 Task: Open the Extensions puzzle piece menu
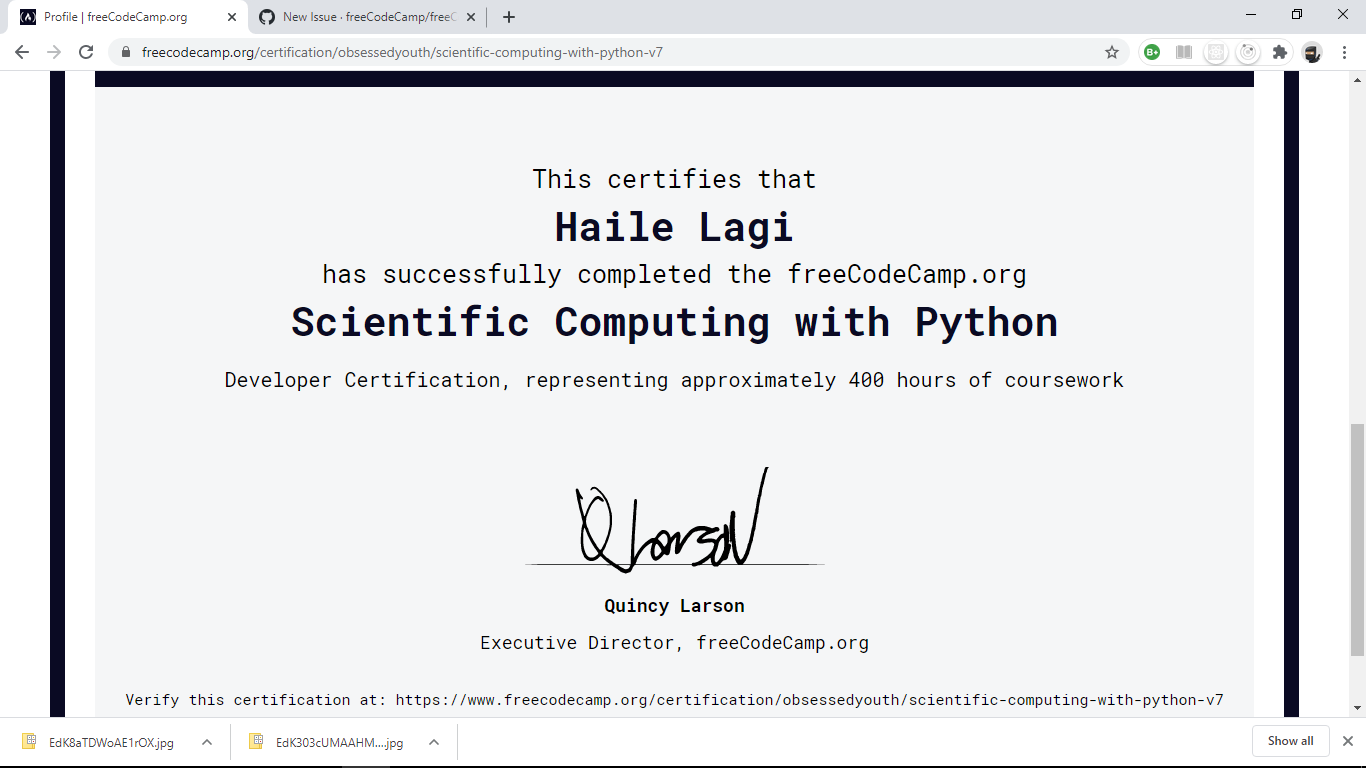click(1279, 52)
